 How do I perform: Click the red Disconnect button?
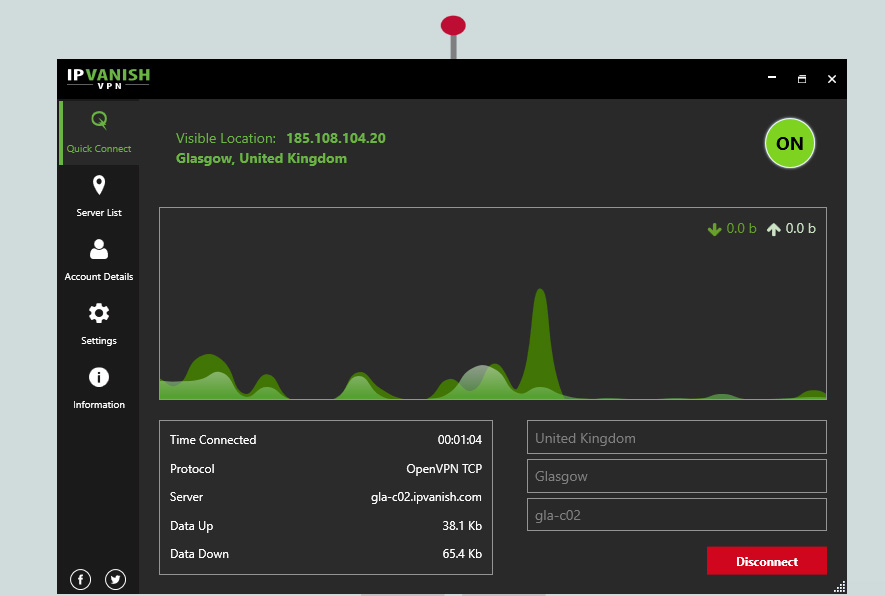point(766,561)
